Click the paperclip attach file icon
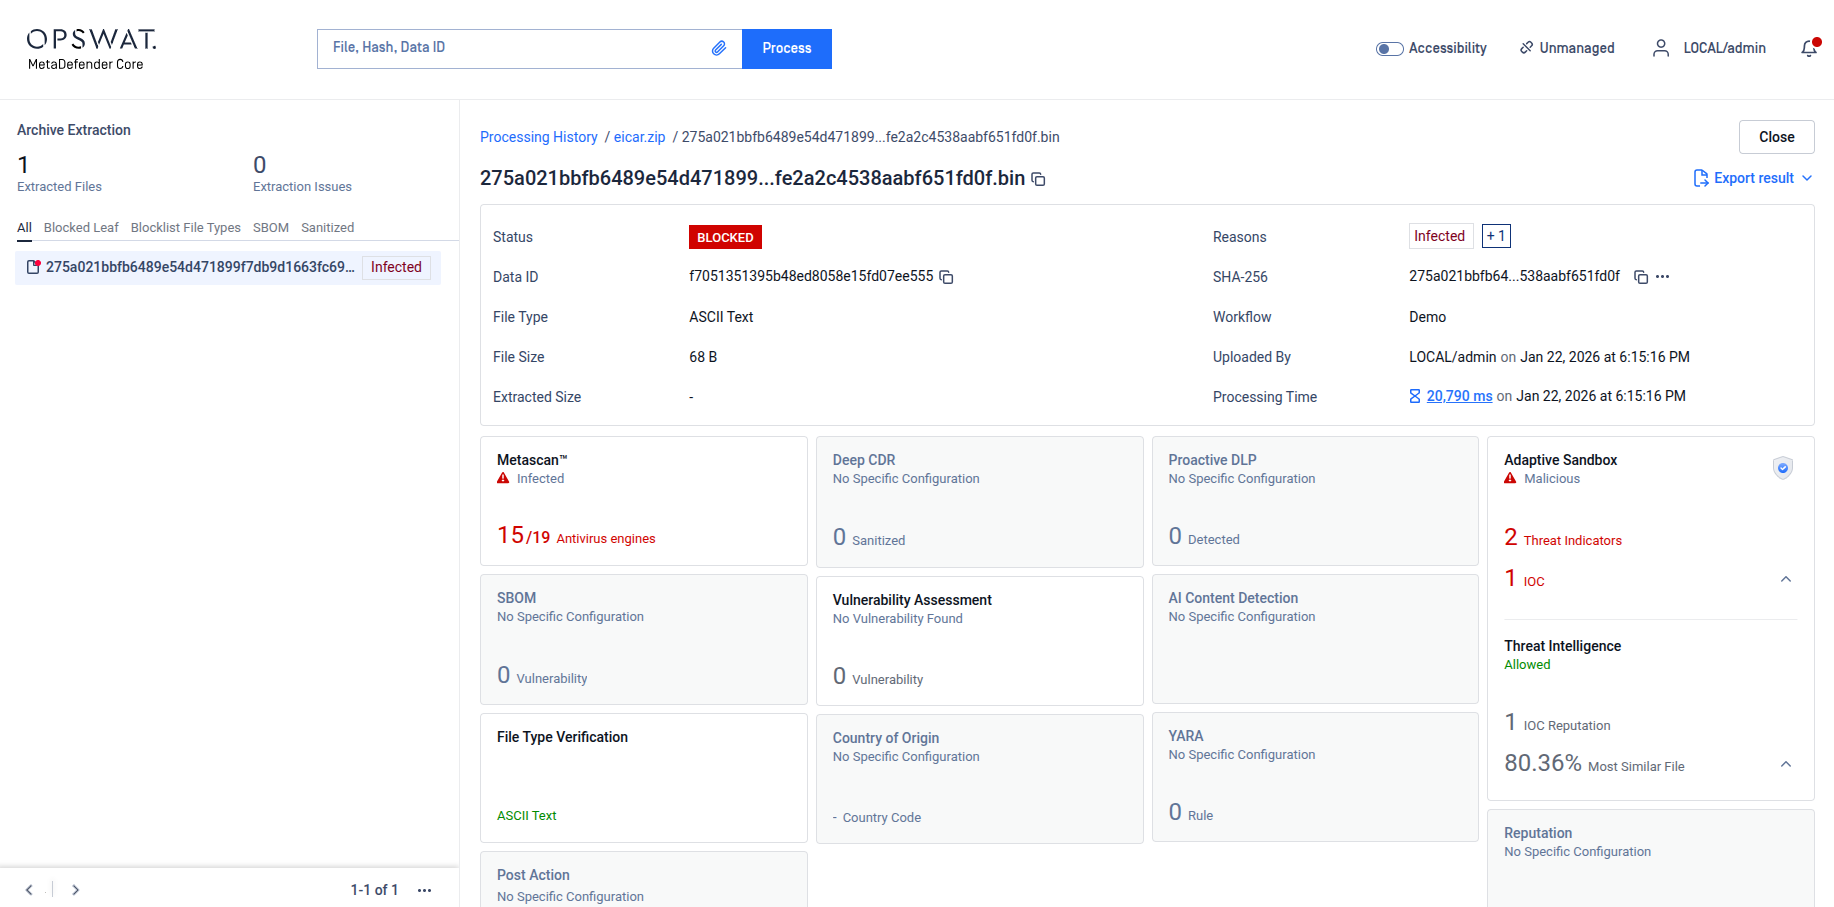 (718, 48)
